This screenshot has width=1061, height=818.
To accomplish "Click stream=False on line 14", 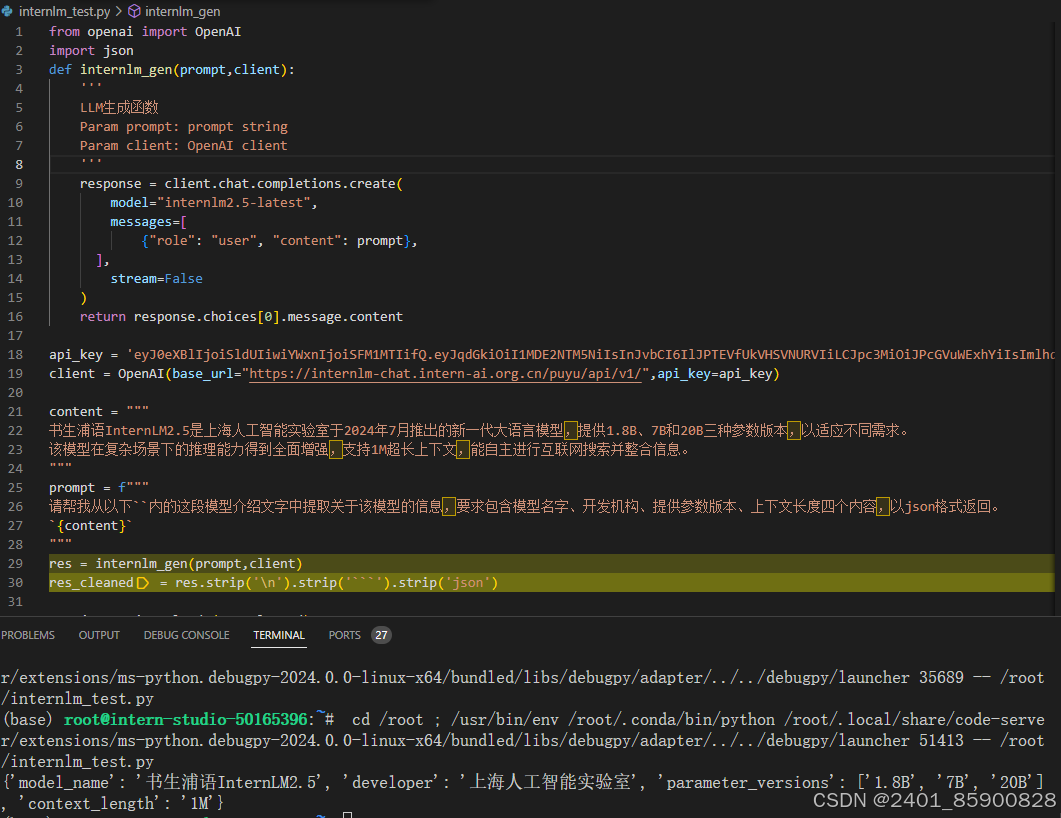I will tap(155, 278).
